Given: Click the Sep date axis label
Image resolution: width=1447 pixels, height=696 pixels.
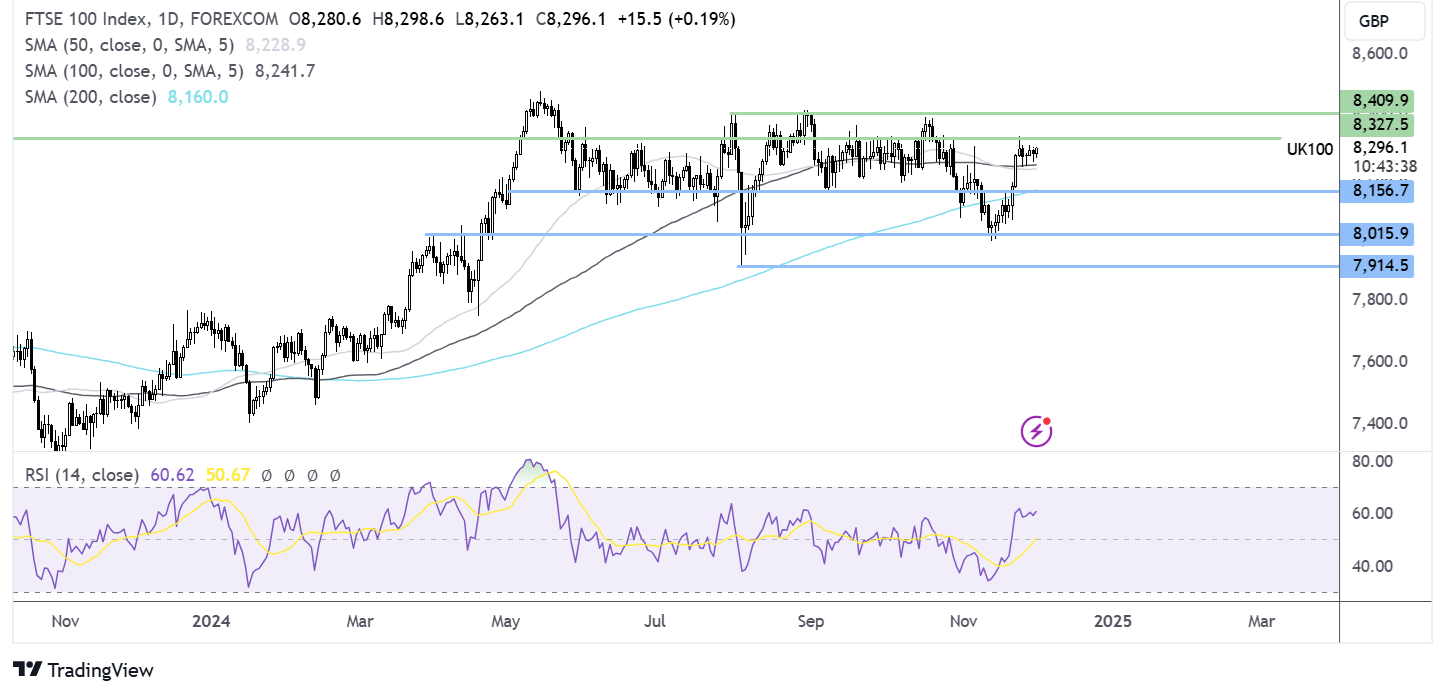Looking at the screenshot, I should tap(811, 621).
